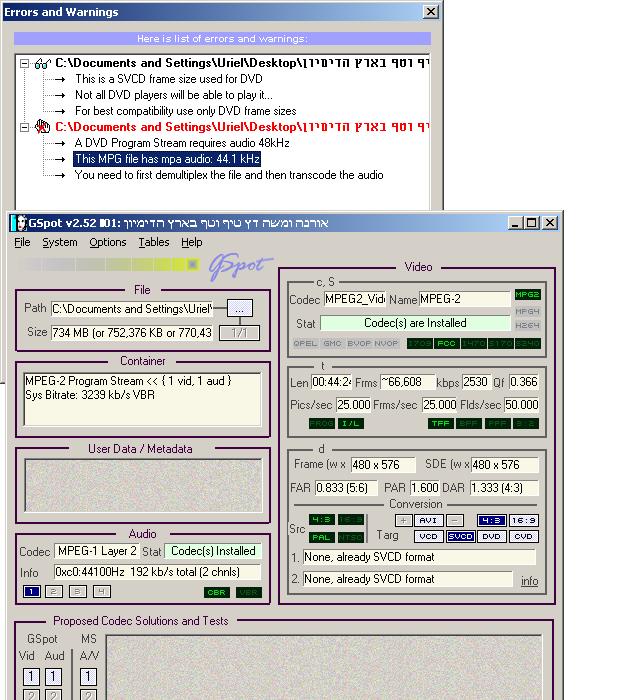Screen dimensions: 634x700
Task: Click the QPEL indicator
Action: tap(305, 343)
